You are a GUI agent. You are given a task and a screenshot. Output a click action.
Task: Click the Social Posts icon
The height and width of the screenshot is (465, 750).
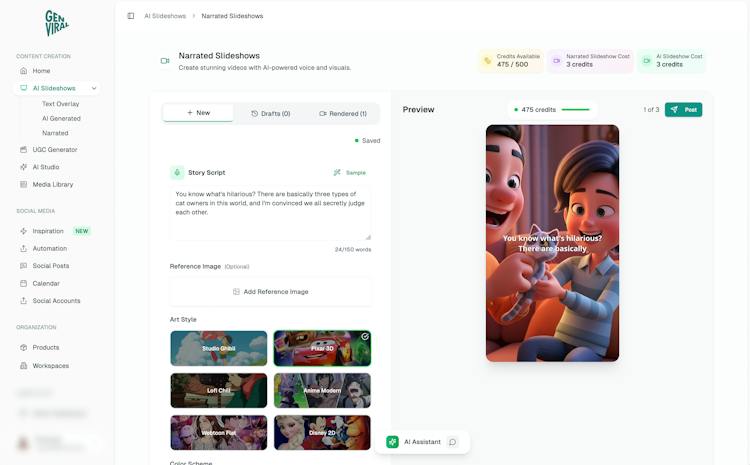point(23,266)
